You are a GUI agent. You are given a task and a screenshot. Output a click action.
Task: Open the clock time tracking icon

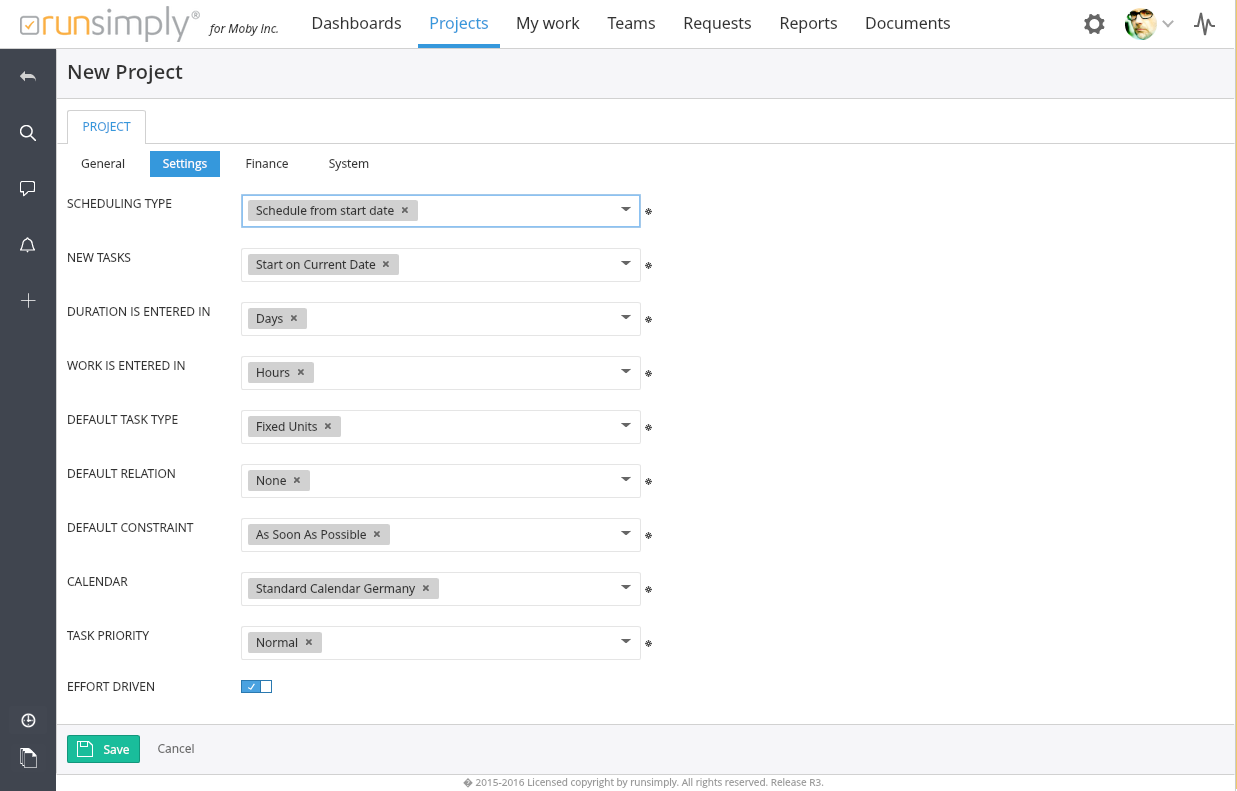tap(28, 721)
